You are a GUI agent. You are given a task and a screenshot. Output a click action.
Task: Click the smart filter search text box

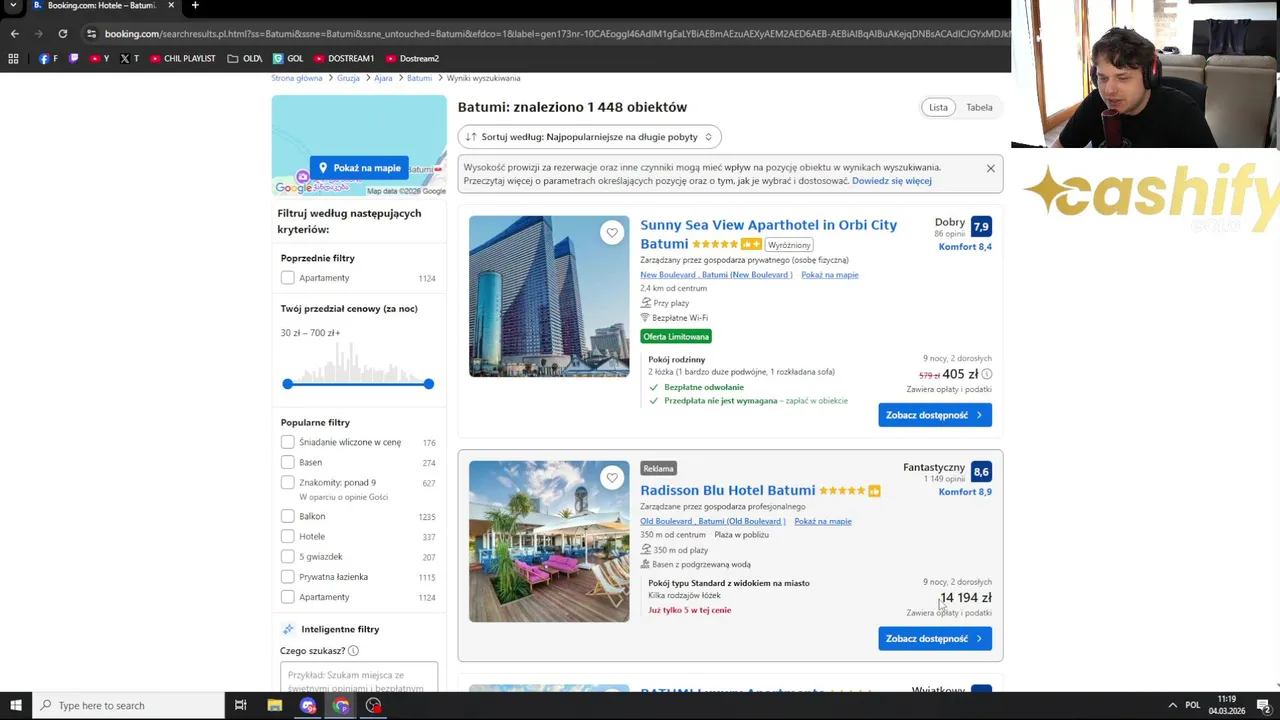359,677
